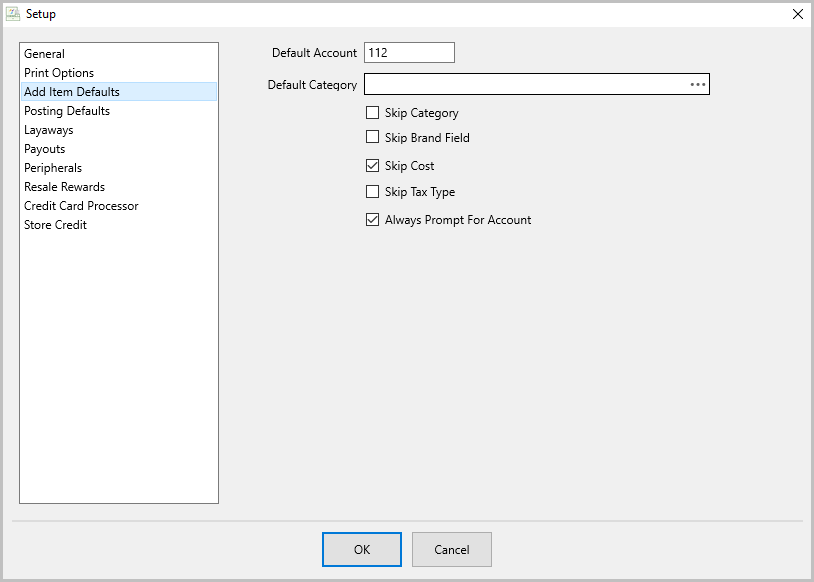This screenshot has width=814, height=582.
Task: Select Add Item Defaults section
Action: tap(119, 92)
